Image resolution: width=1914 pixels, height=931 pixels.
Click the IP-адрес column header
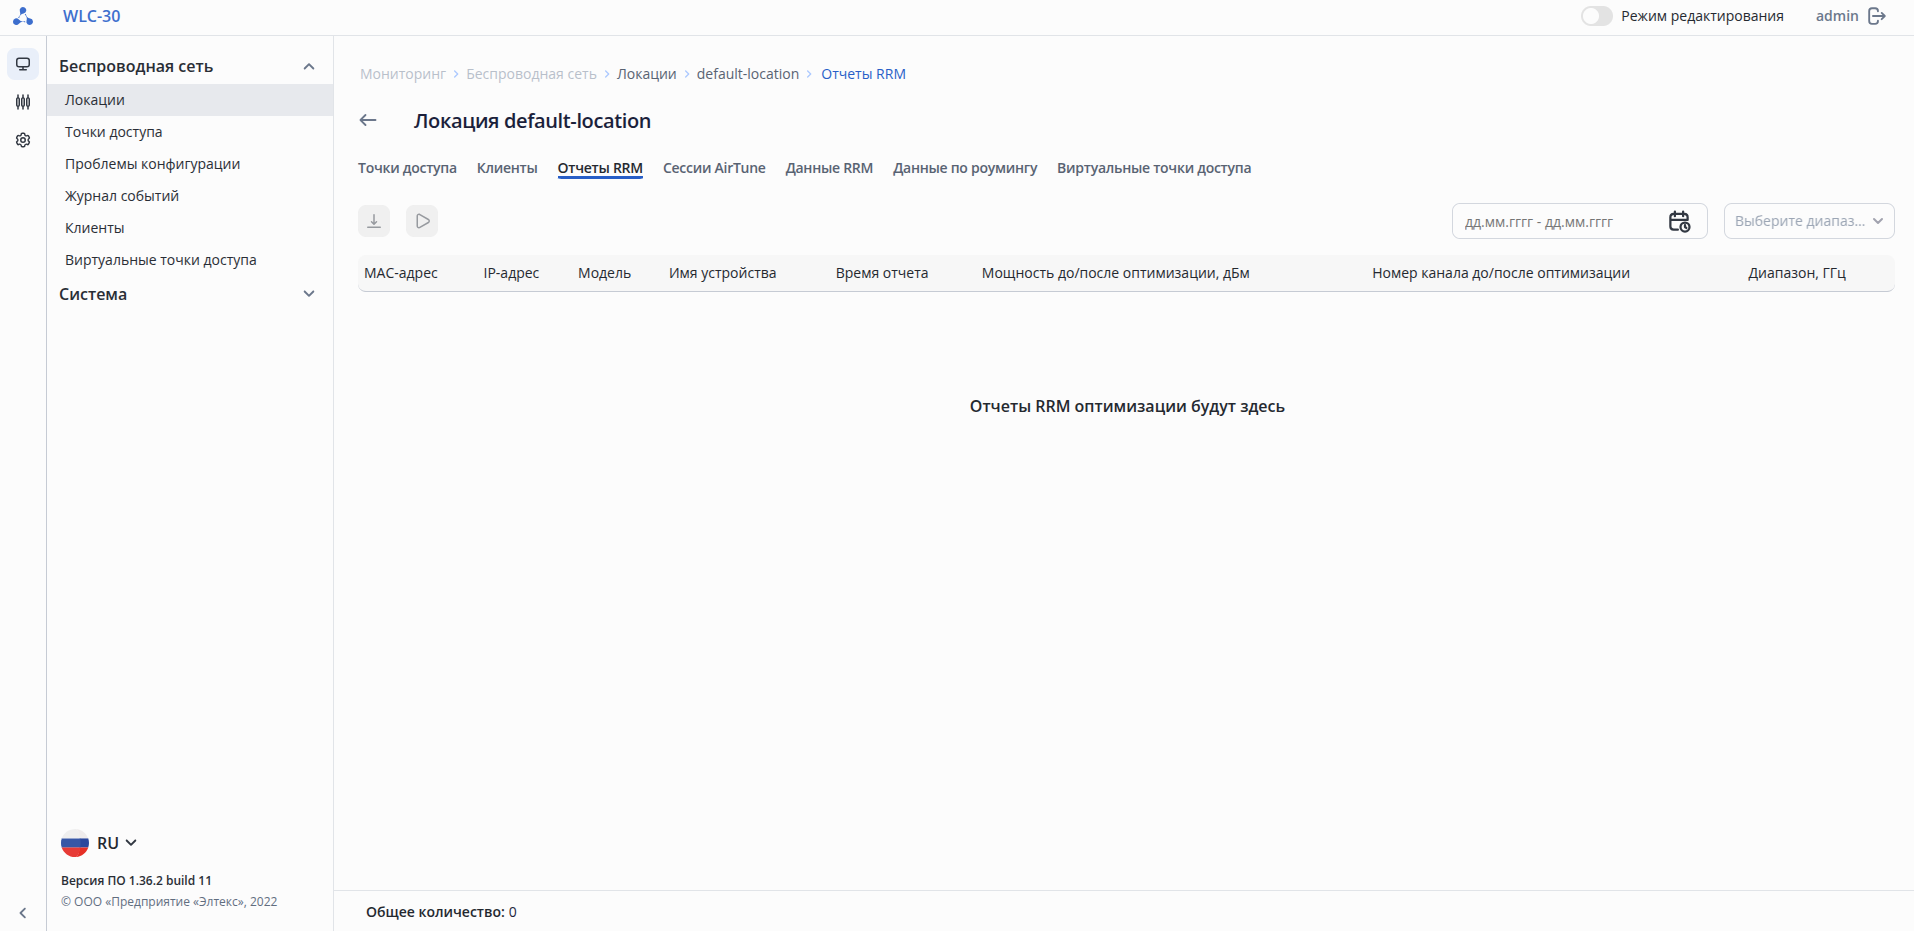[511, 273]
